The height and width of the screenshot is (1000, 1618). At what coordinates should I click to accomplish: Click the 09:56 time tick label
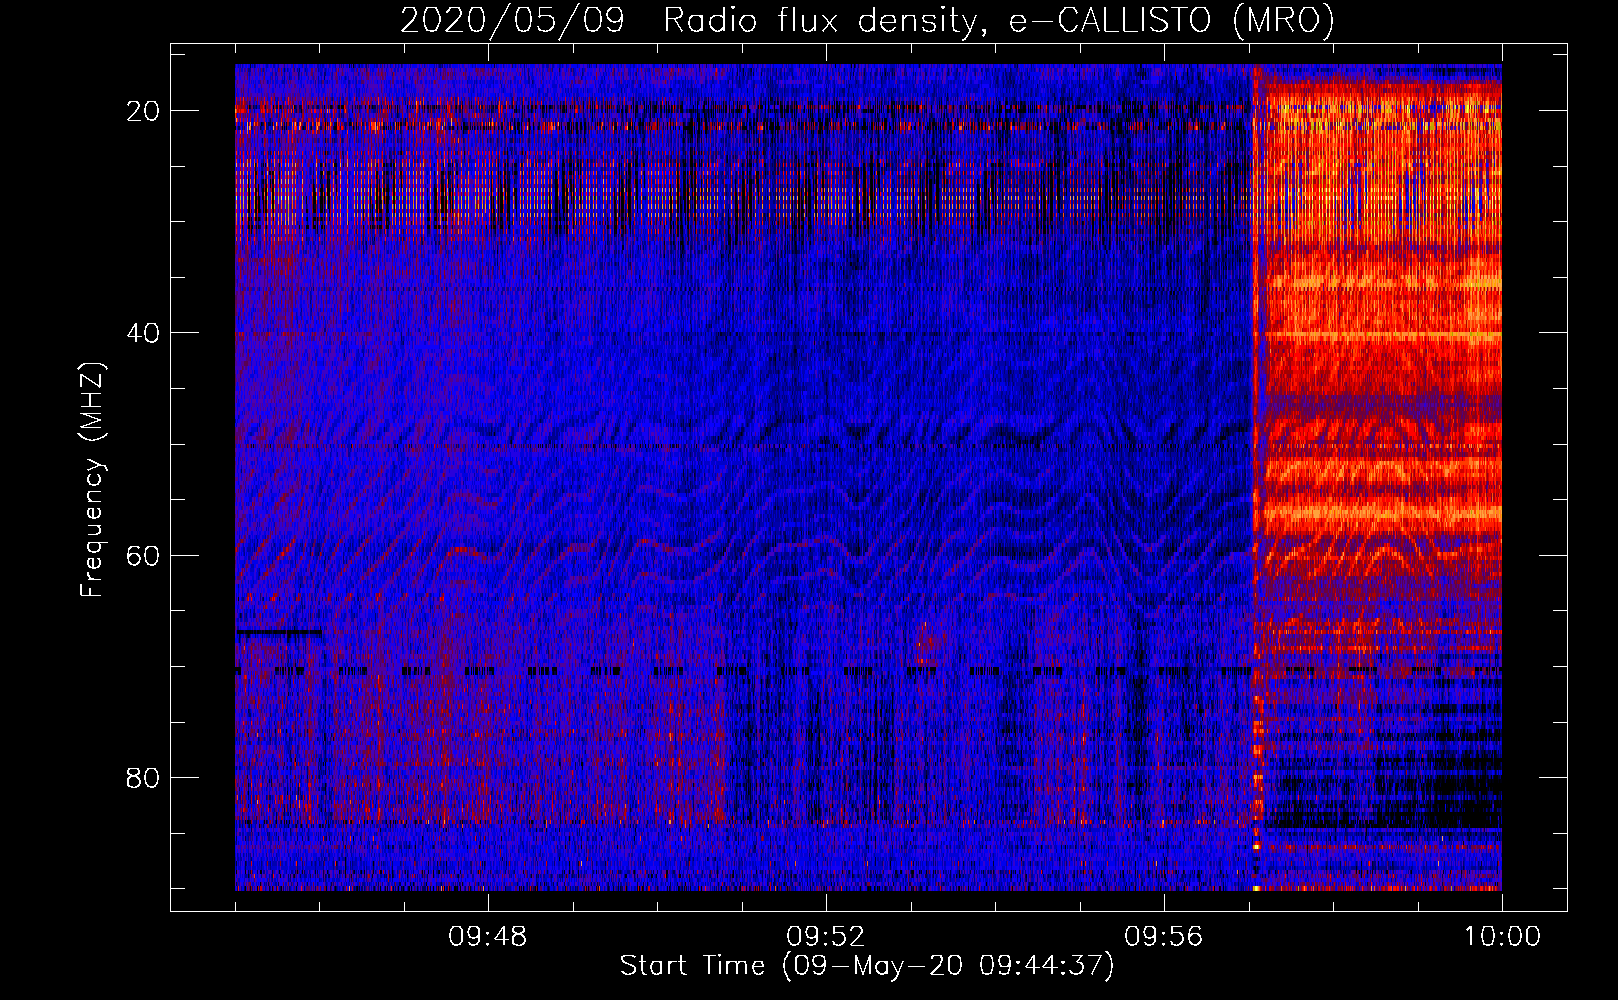point(1164,937)
